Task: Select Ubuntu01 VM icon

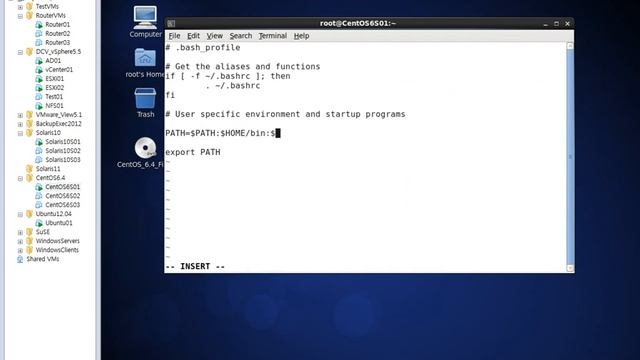Action: [39, 223]
